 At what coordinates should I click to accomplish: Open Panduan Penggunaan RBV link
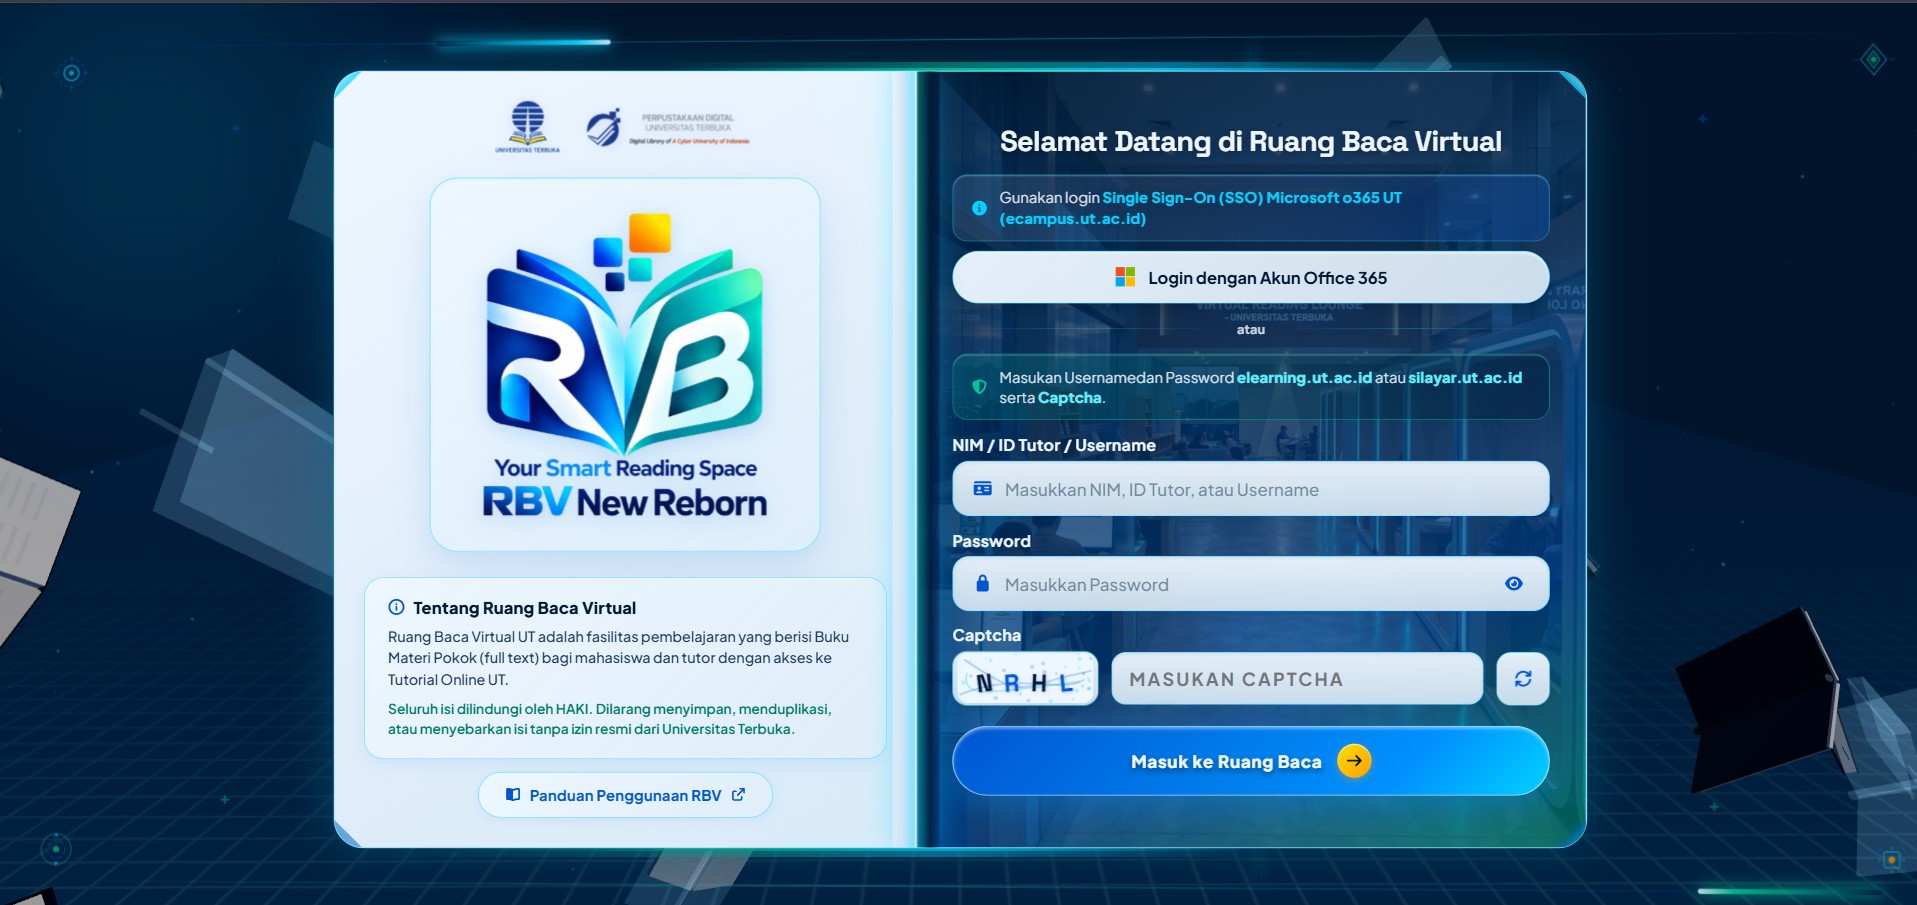tap(625, 795)
